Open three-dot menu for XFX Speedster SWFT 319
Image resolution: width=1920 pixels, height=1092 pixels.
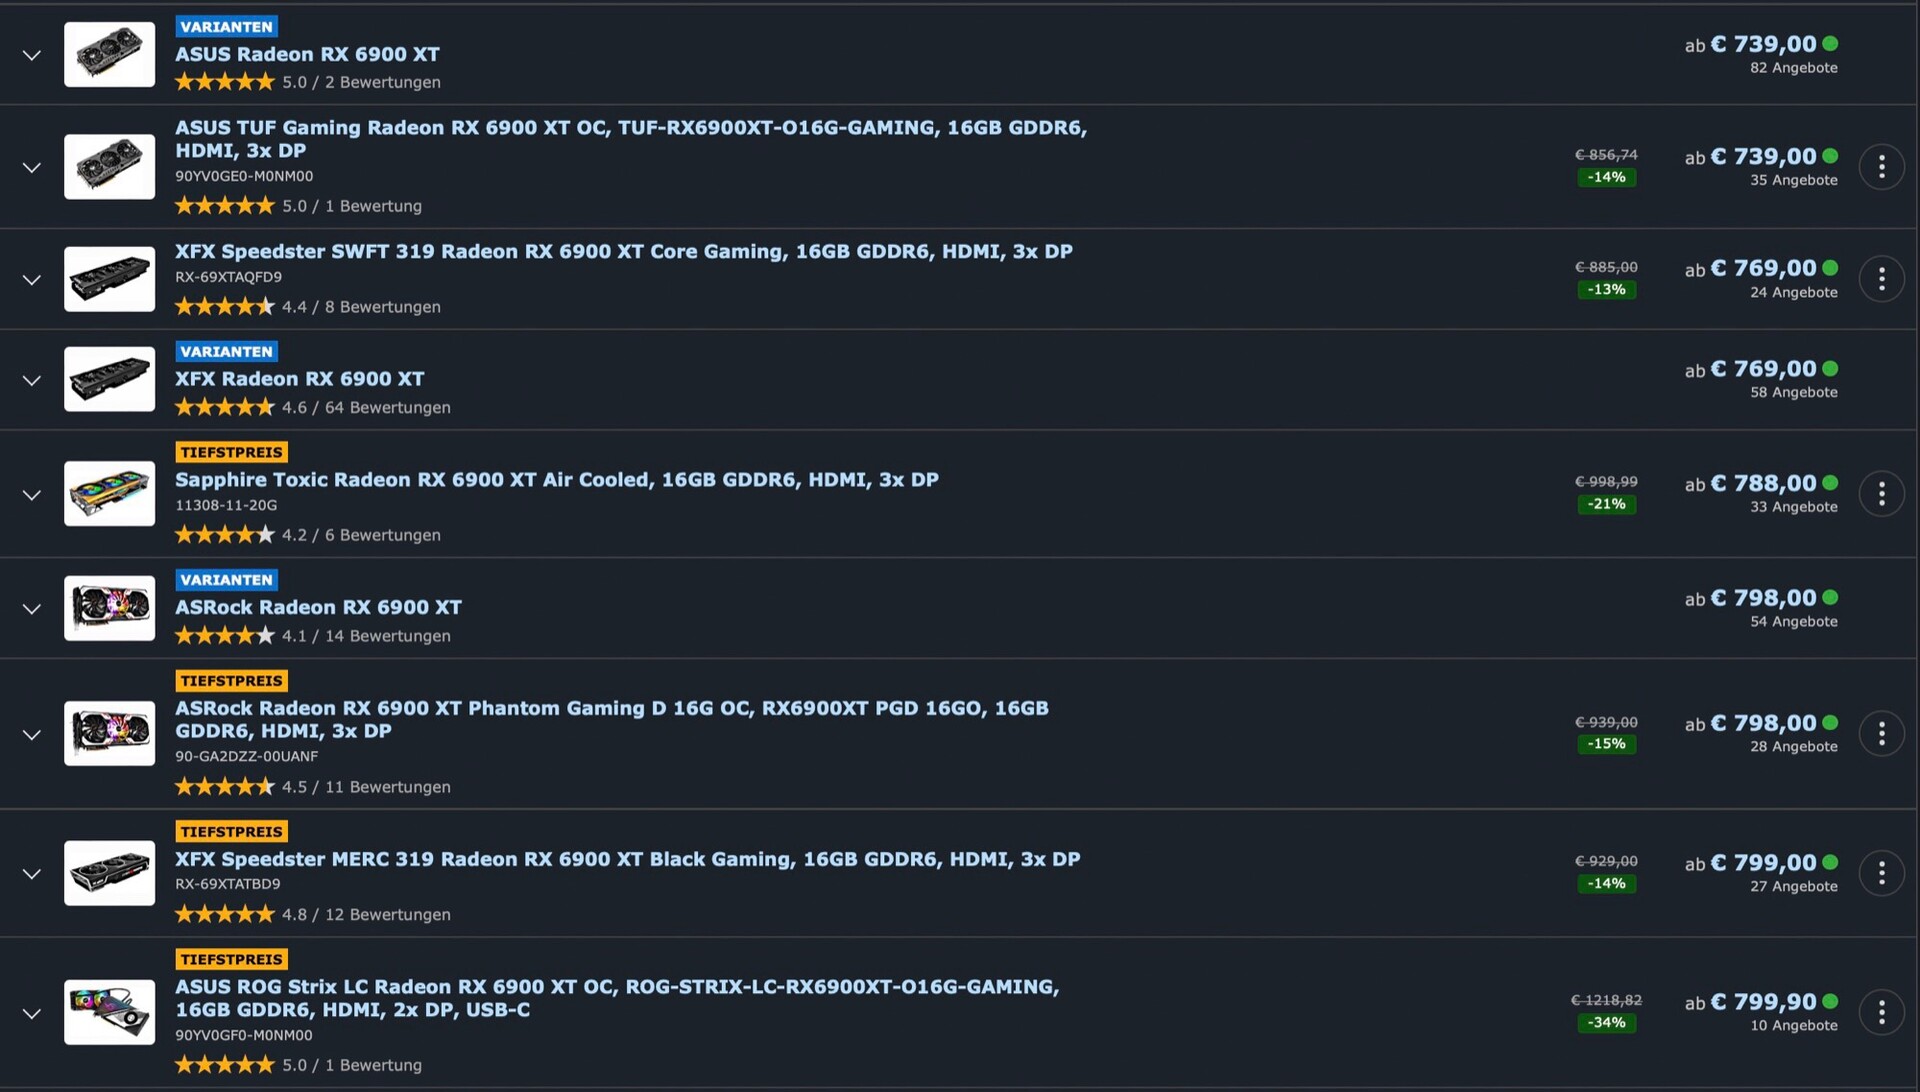tap(1881, 279)
